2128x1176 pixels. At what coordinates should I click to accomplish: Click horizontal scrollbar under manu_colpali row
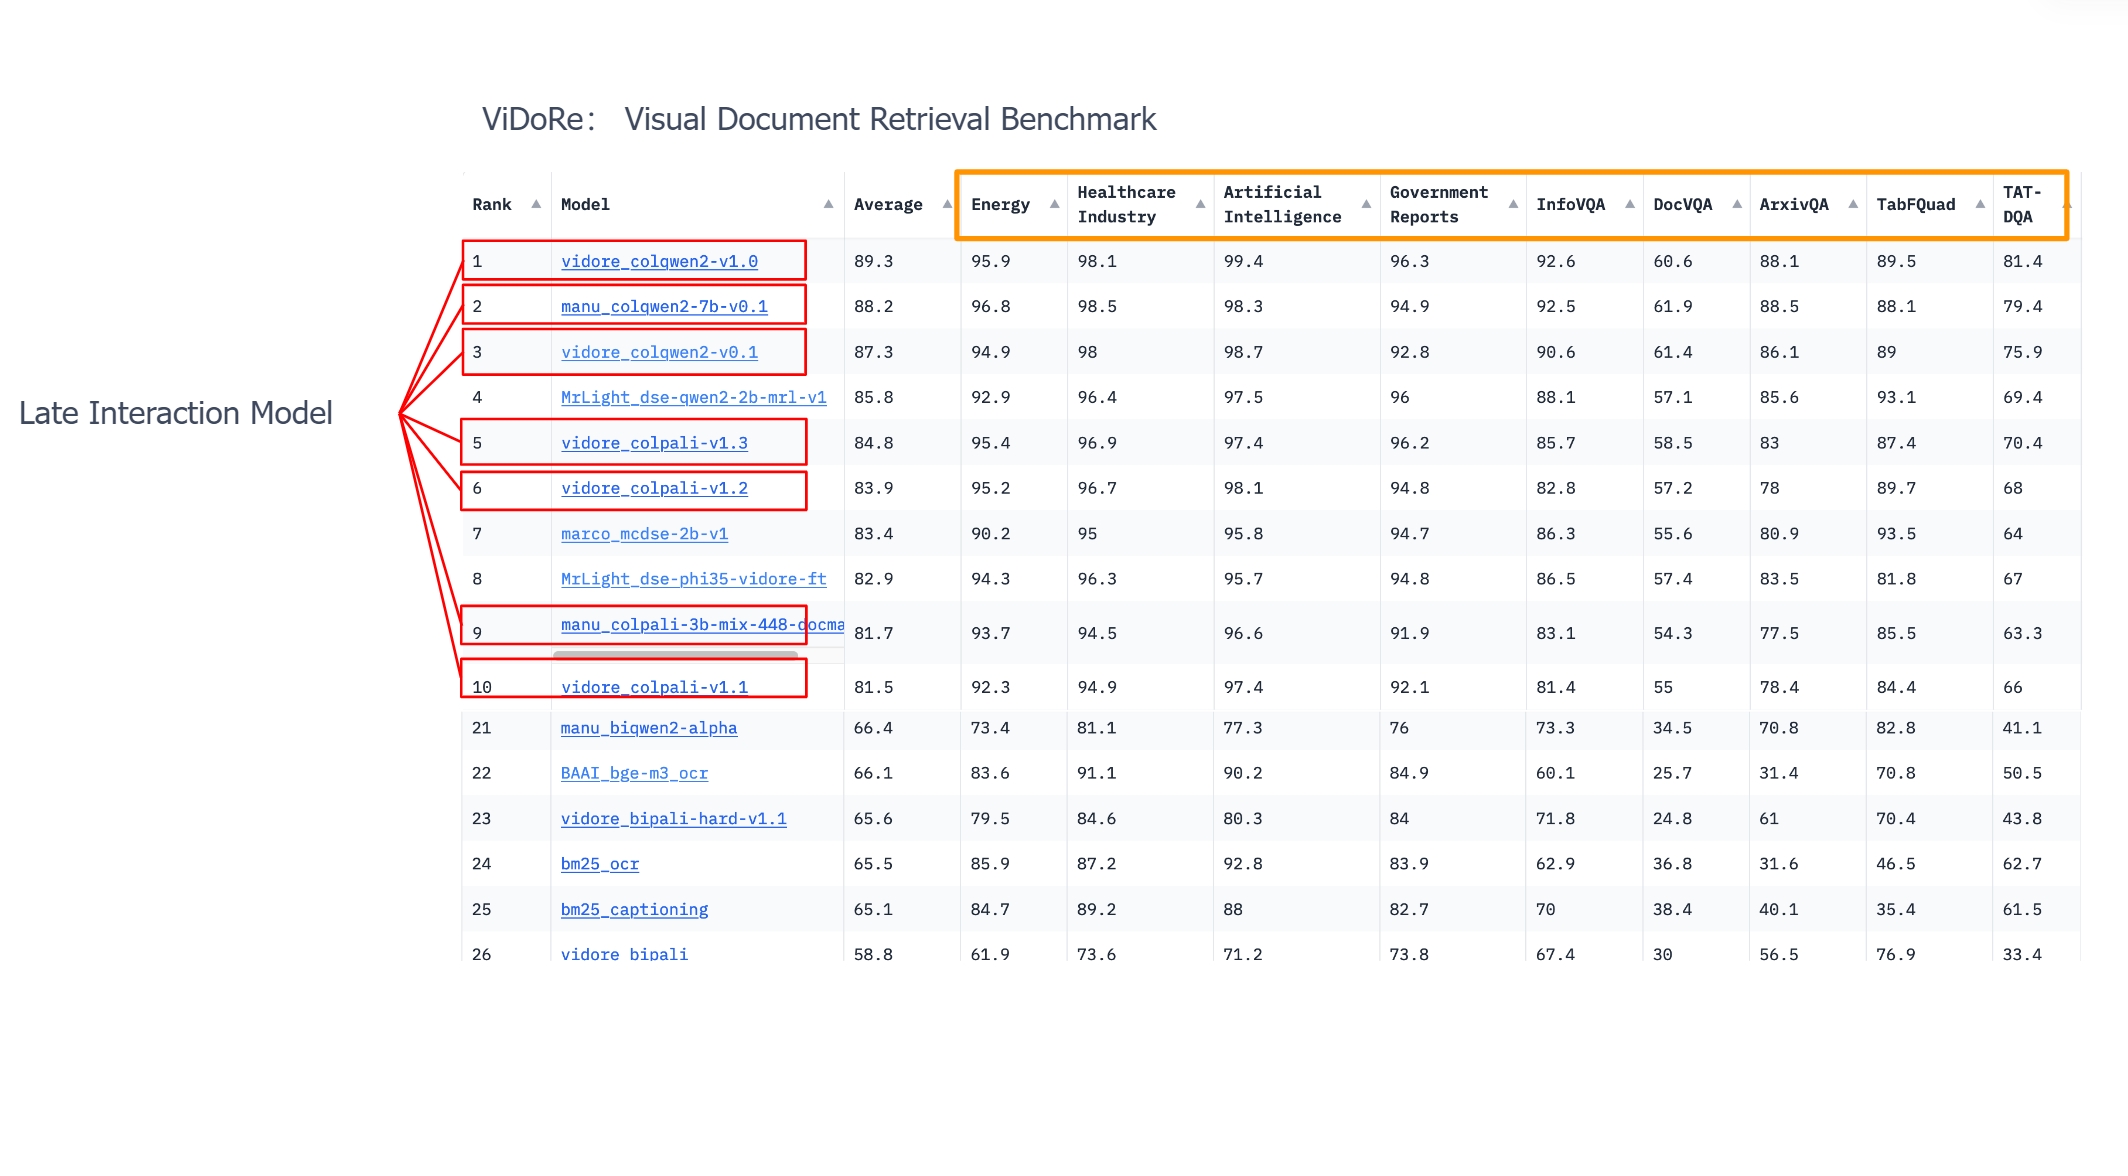coord(675,655)
